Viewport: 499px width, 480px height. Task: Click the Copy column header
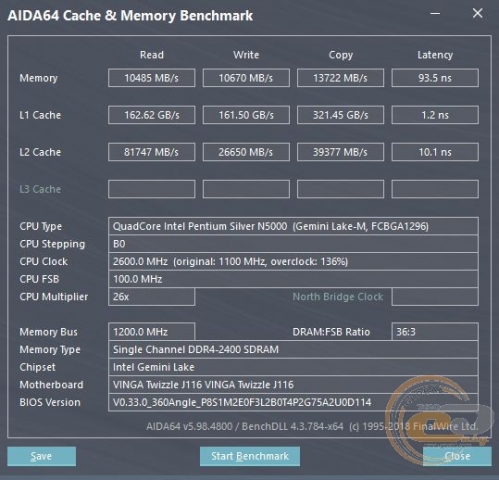click(x=341, y=55)
